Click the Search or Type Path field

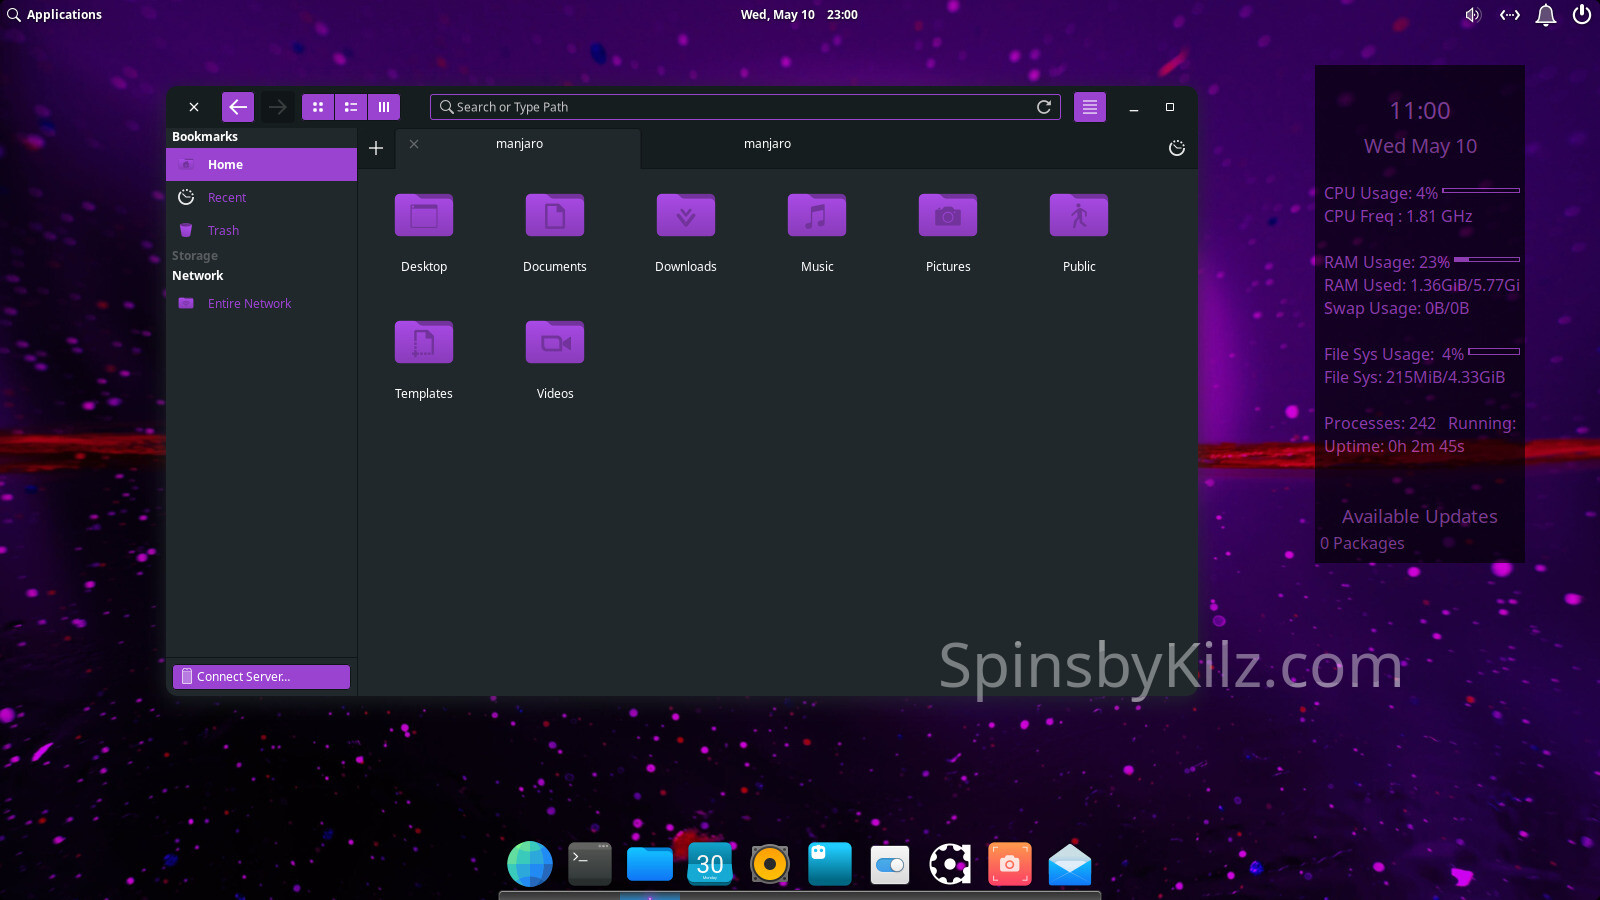740,107
